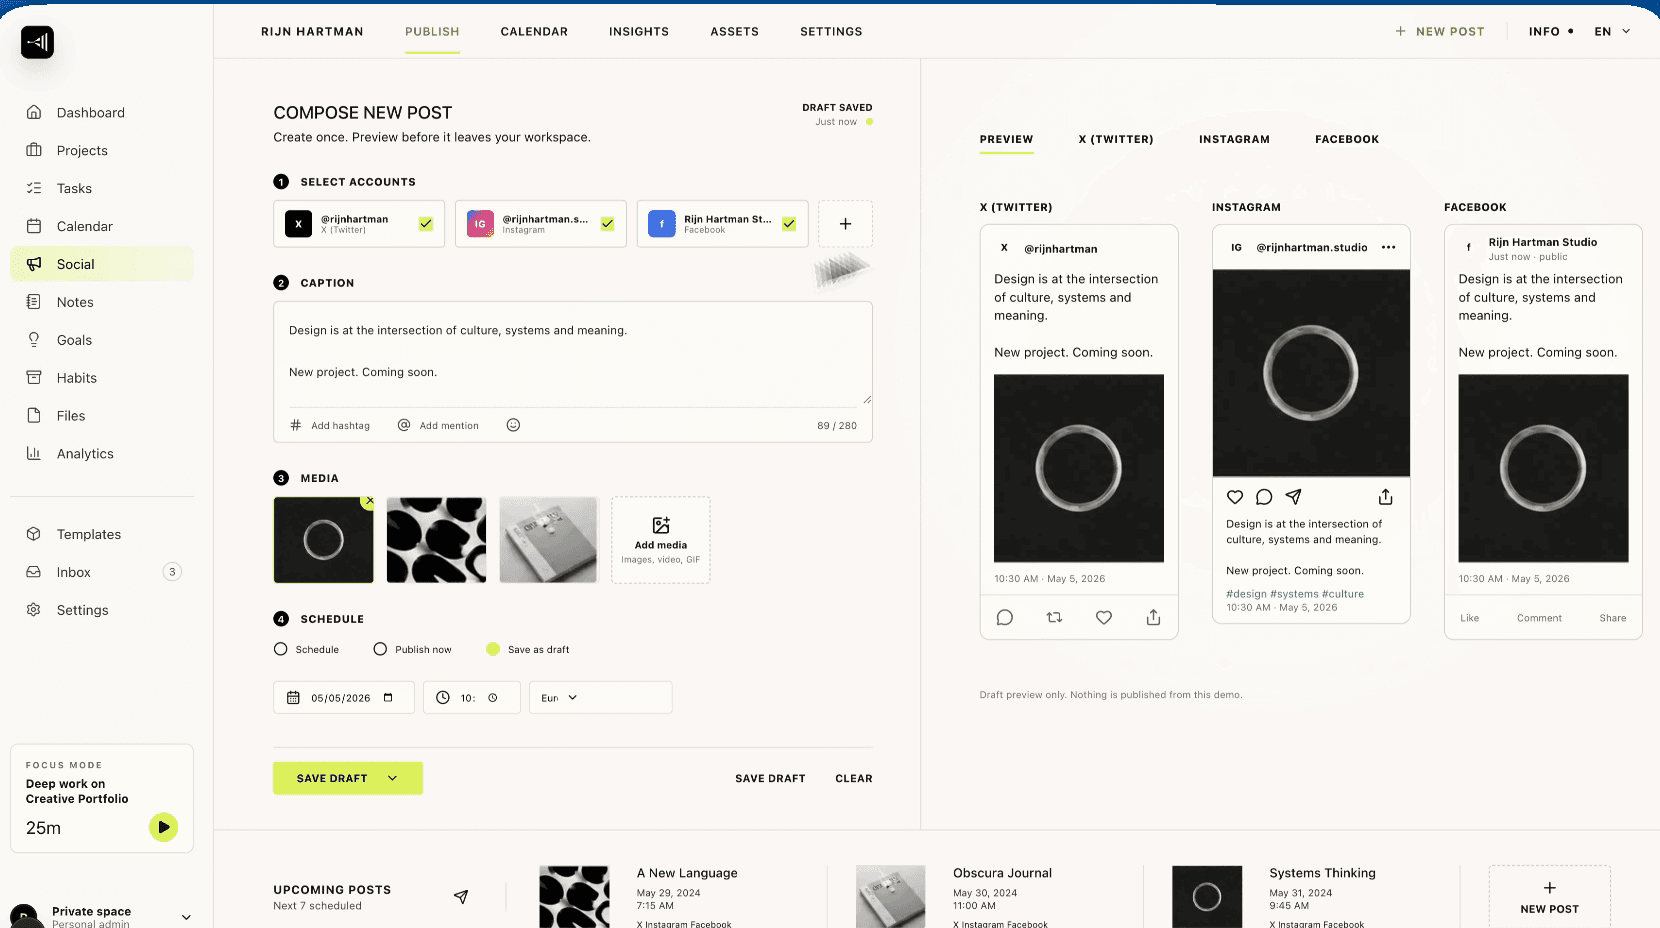Open Goals in sidebar
Screen dimensions: 1660x928
[x=102, y=340]
